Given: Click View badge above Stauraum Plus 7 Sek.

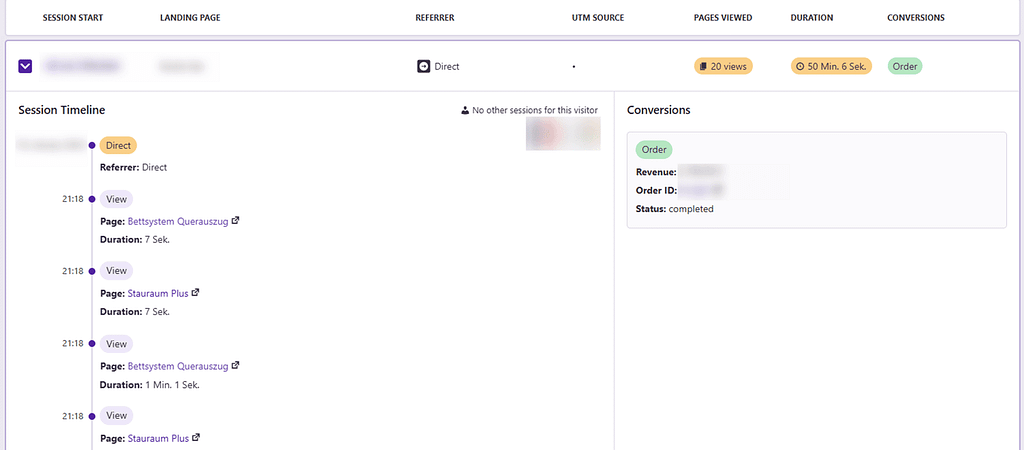Looking at the screenshot, I should pyautogui.click(x=116, y=271).
